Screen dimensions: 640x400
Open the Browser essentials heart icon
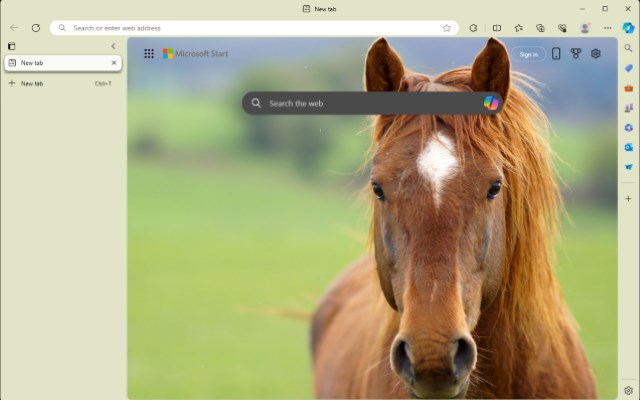(562, 28)
